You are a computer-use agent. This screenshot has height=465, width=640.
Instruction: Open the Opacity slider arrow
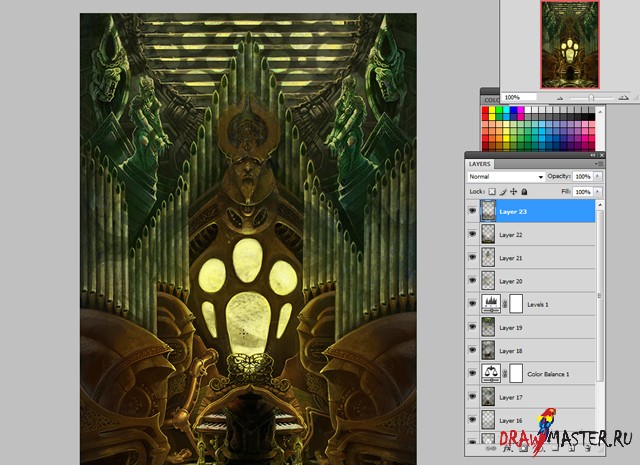click(x=598, y=176)
